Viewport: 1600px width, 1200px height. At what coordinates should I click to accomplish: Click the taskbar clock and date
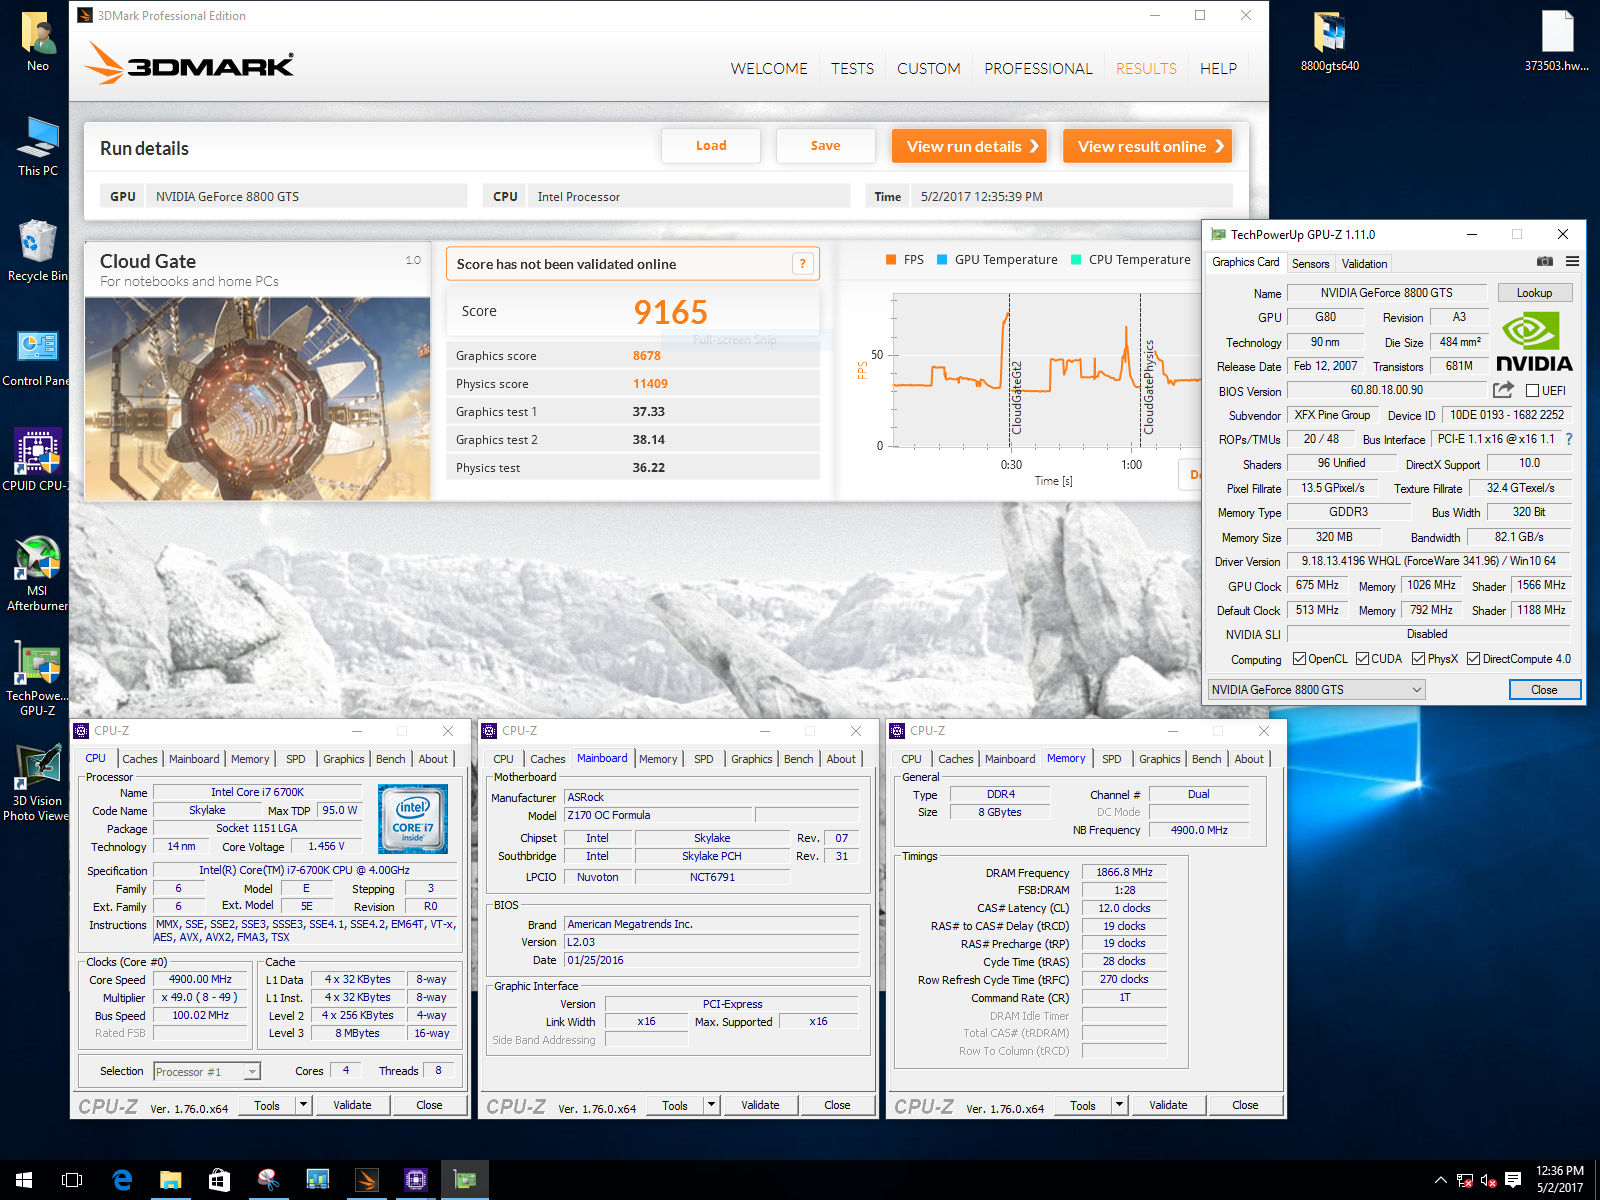1560,1180
